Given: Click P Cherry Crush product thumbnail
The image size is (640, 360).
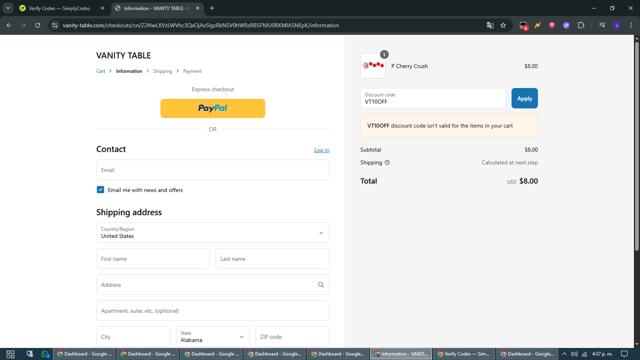Looking at the screenshot, I should [x=373, y=66].
